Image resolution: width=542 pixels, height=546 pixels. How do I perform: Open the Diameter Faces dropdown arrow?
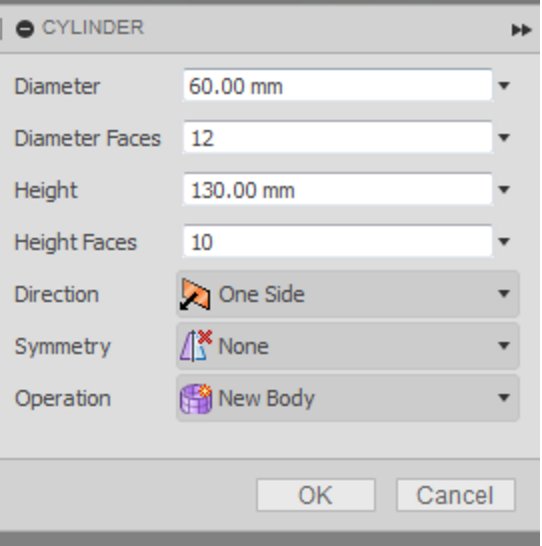pyautogui.click(x=504, y=138)
